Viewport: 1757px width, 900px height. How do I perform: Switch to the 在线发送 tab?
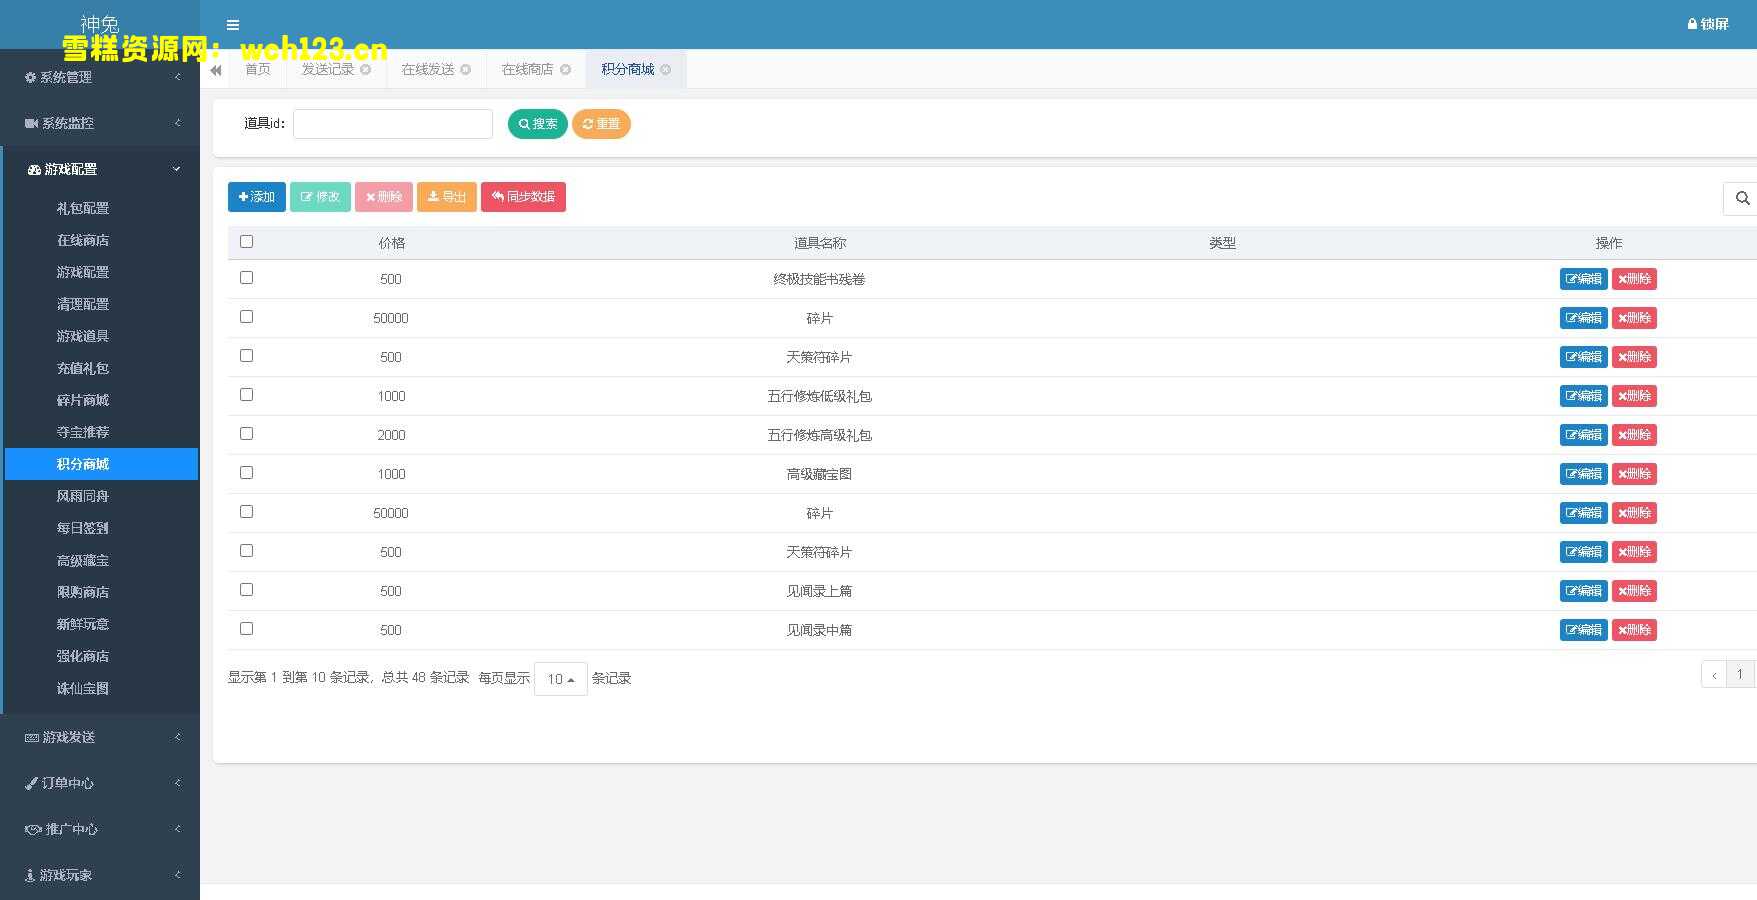point(427,70)
